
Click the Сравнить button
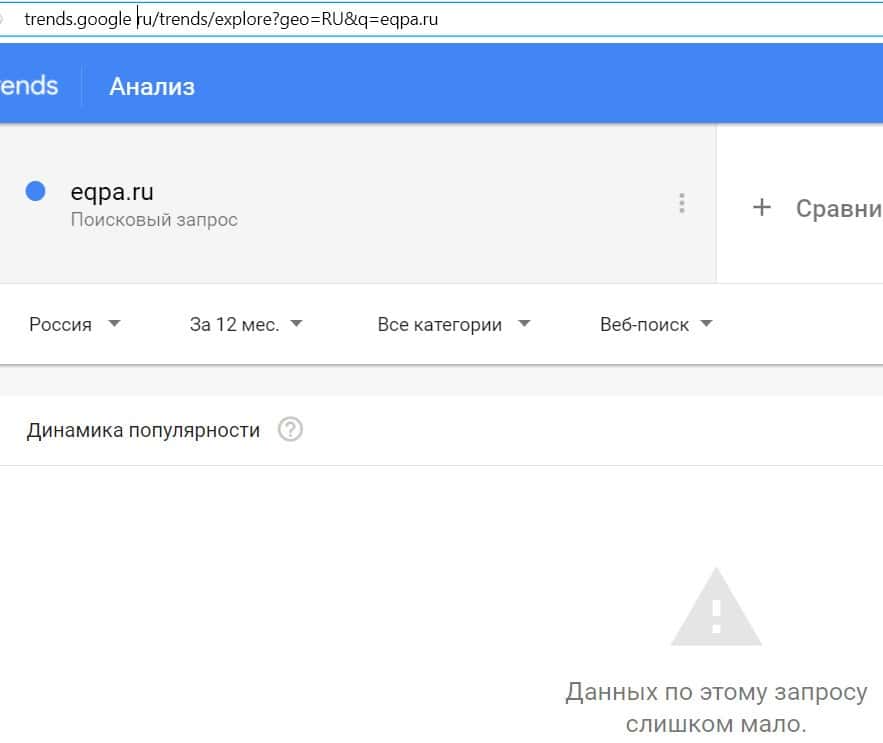tap(838, 209)
